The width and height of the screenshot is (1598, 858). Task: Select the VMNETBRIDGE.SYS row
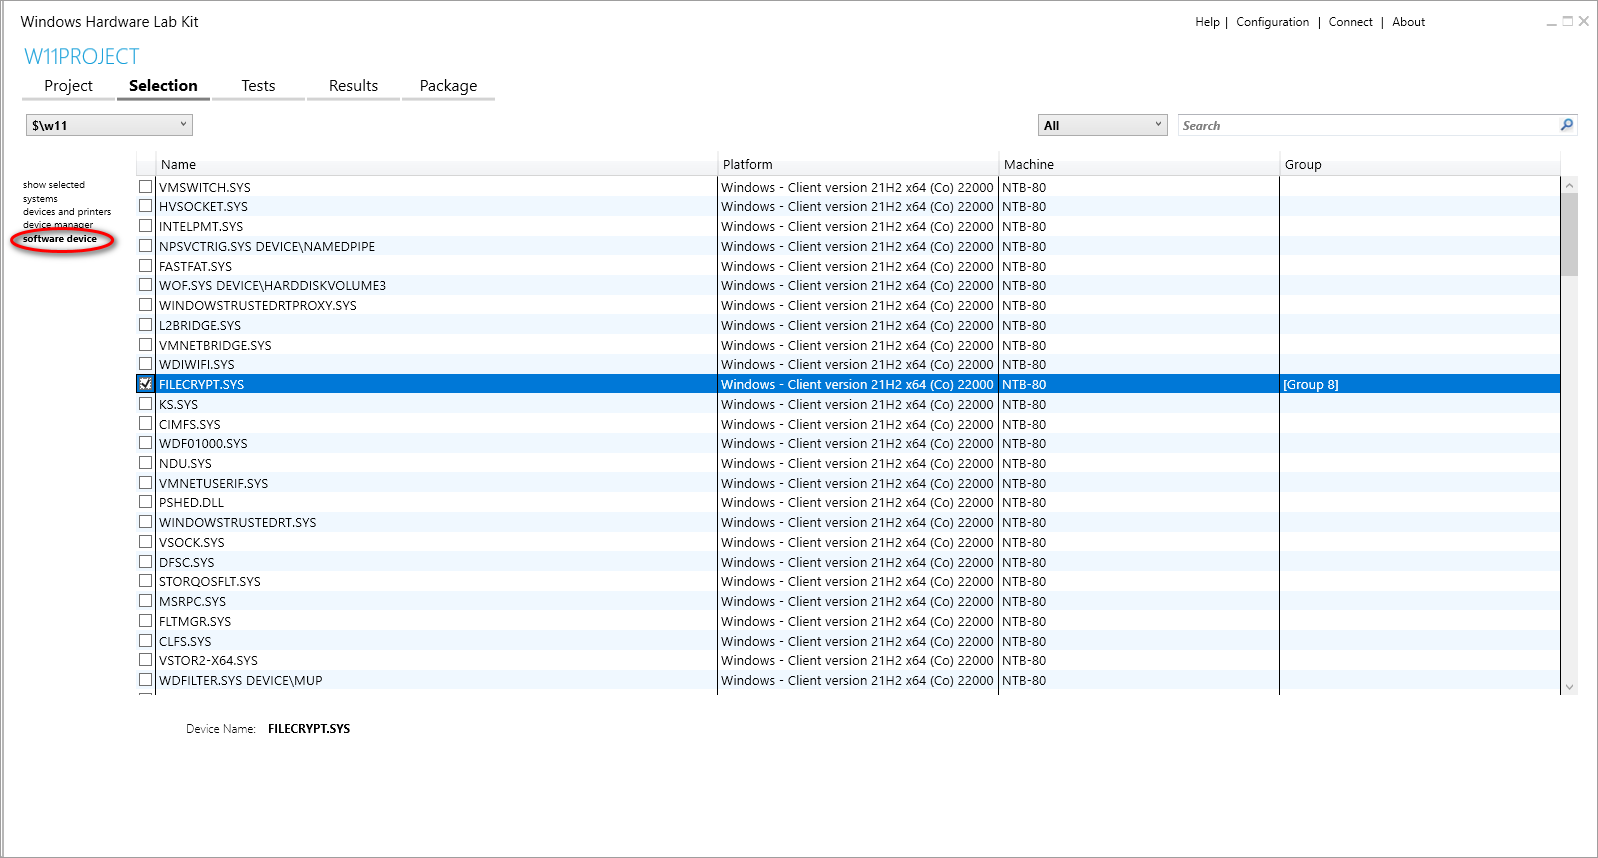[x=848, y=345]
